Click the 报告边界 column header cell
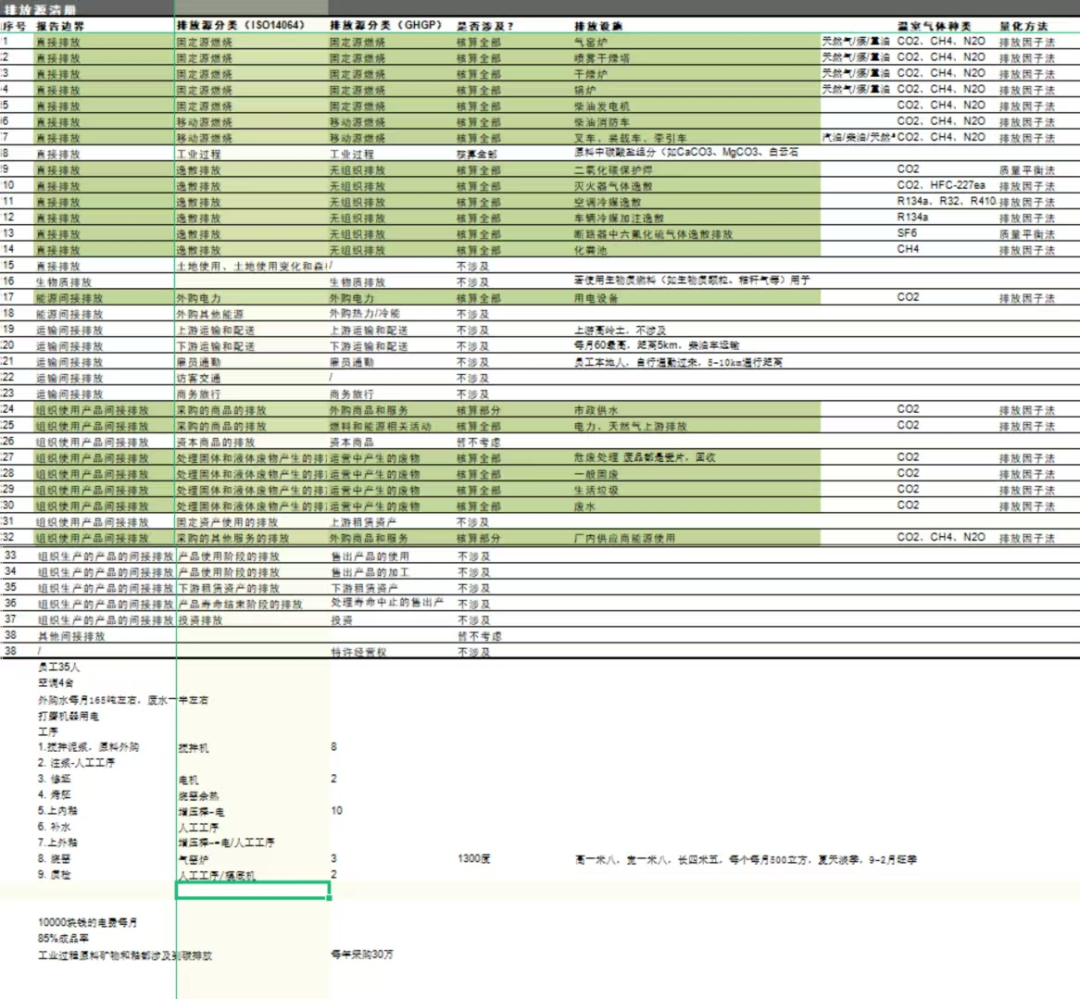The width and height of the screenshot is (1080, 999). coord(60,25)
